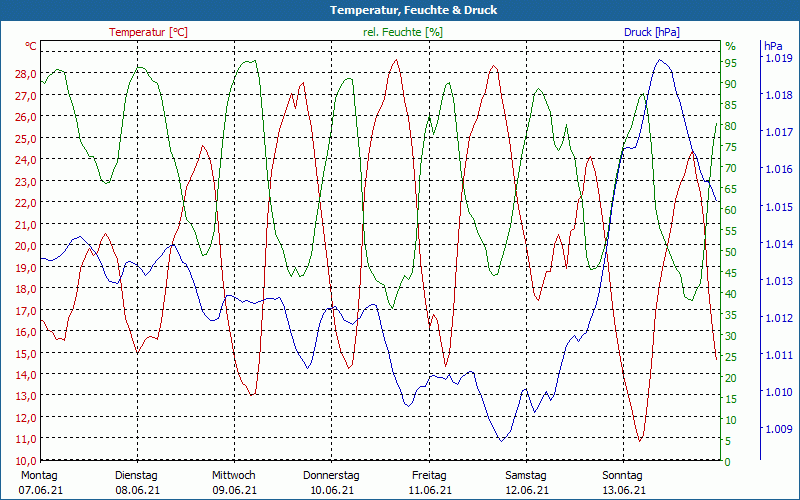Image resolution: width=800 pixels, height=500 pixels.
Task: Select the Freitag 11.06.21 date marker
Action: [x=429, y=482]
